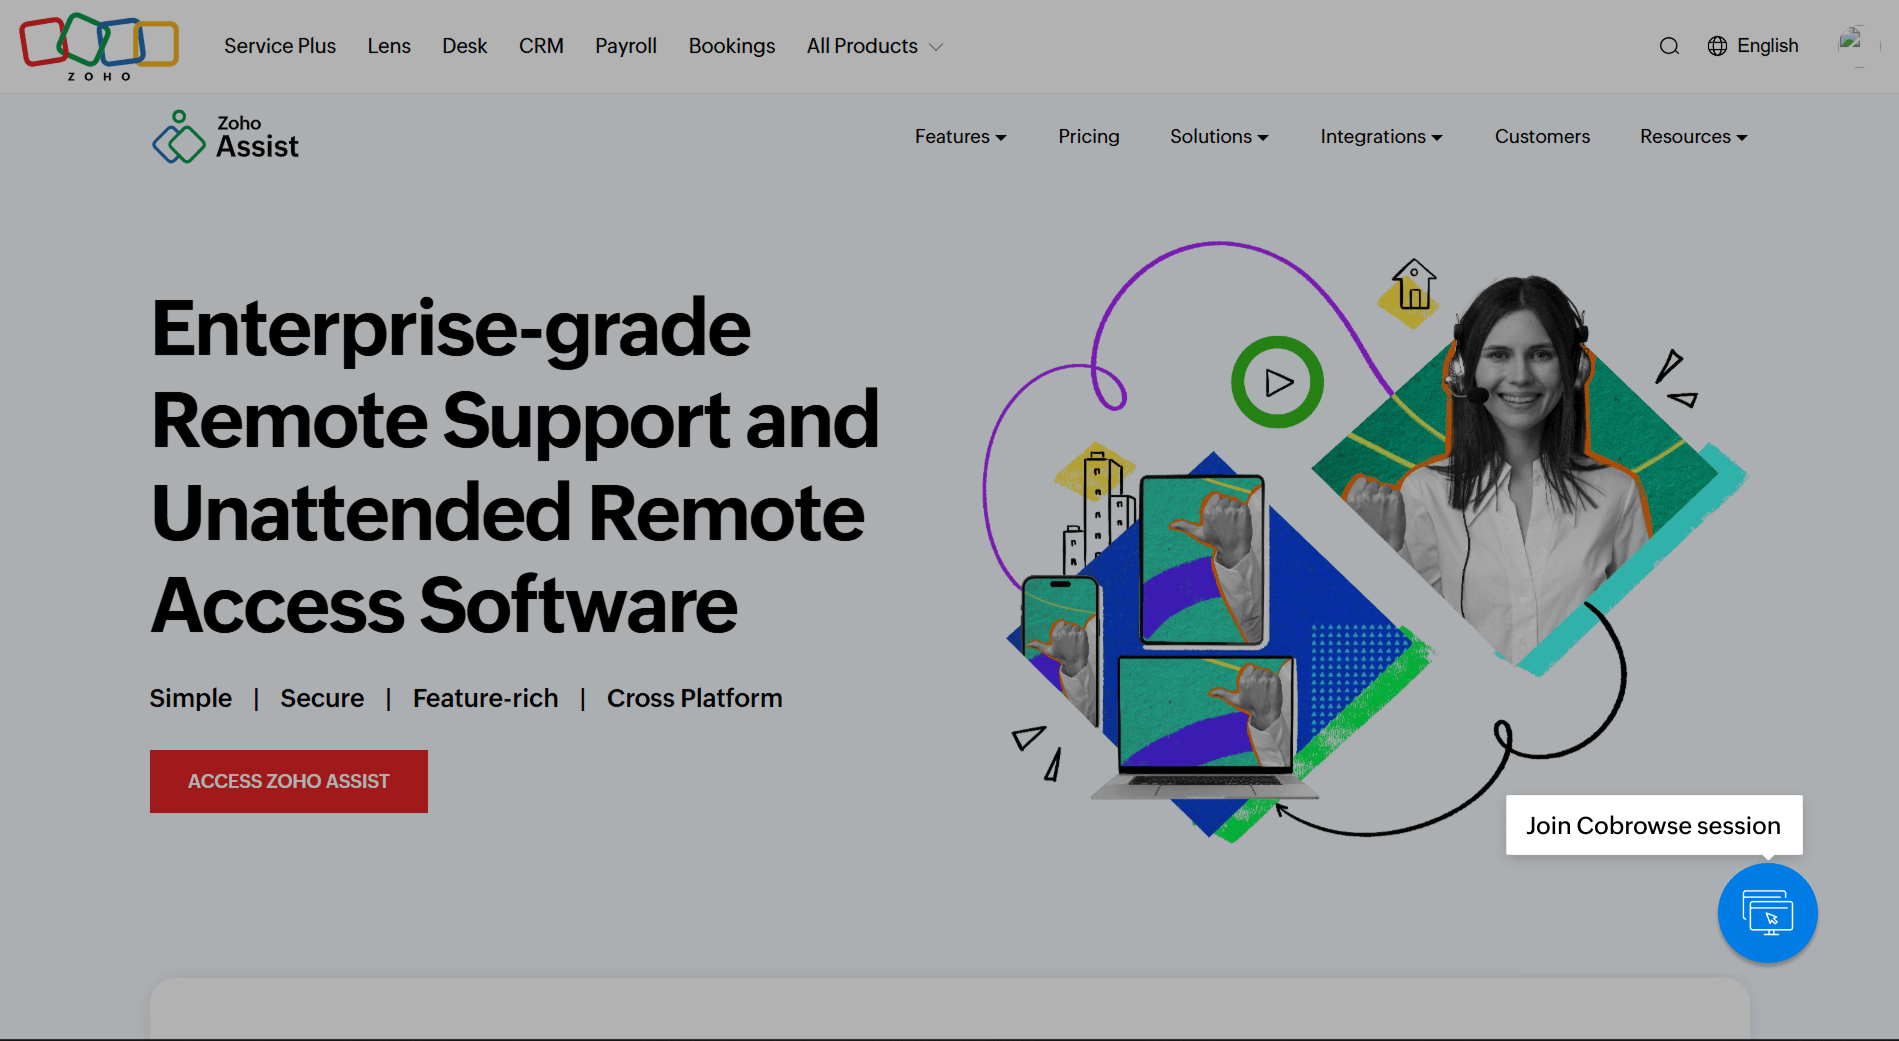Viewport: 1899px width, 1041px height.
Task: Click the Enterprise-grade Remote Support heading
Action: (x=515, y=466)
